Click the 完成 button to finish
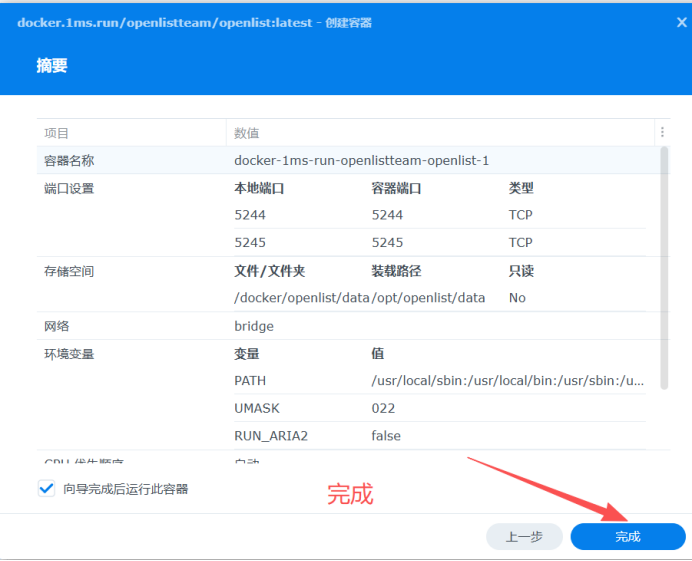 [x=627, y=537]
